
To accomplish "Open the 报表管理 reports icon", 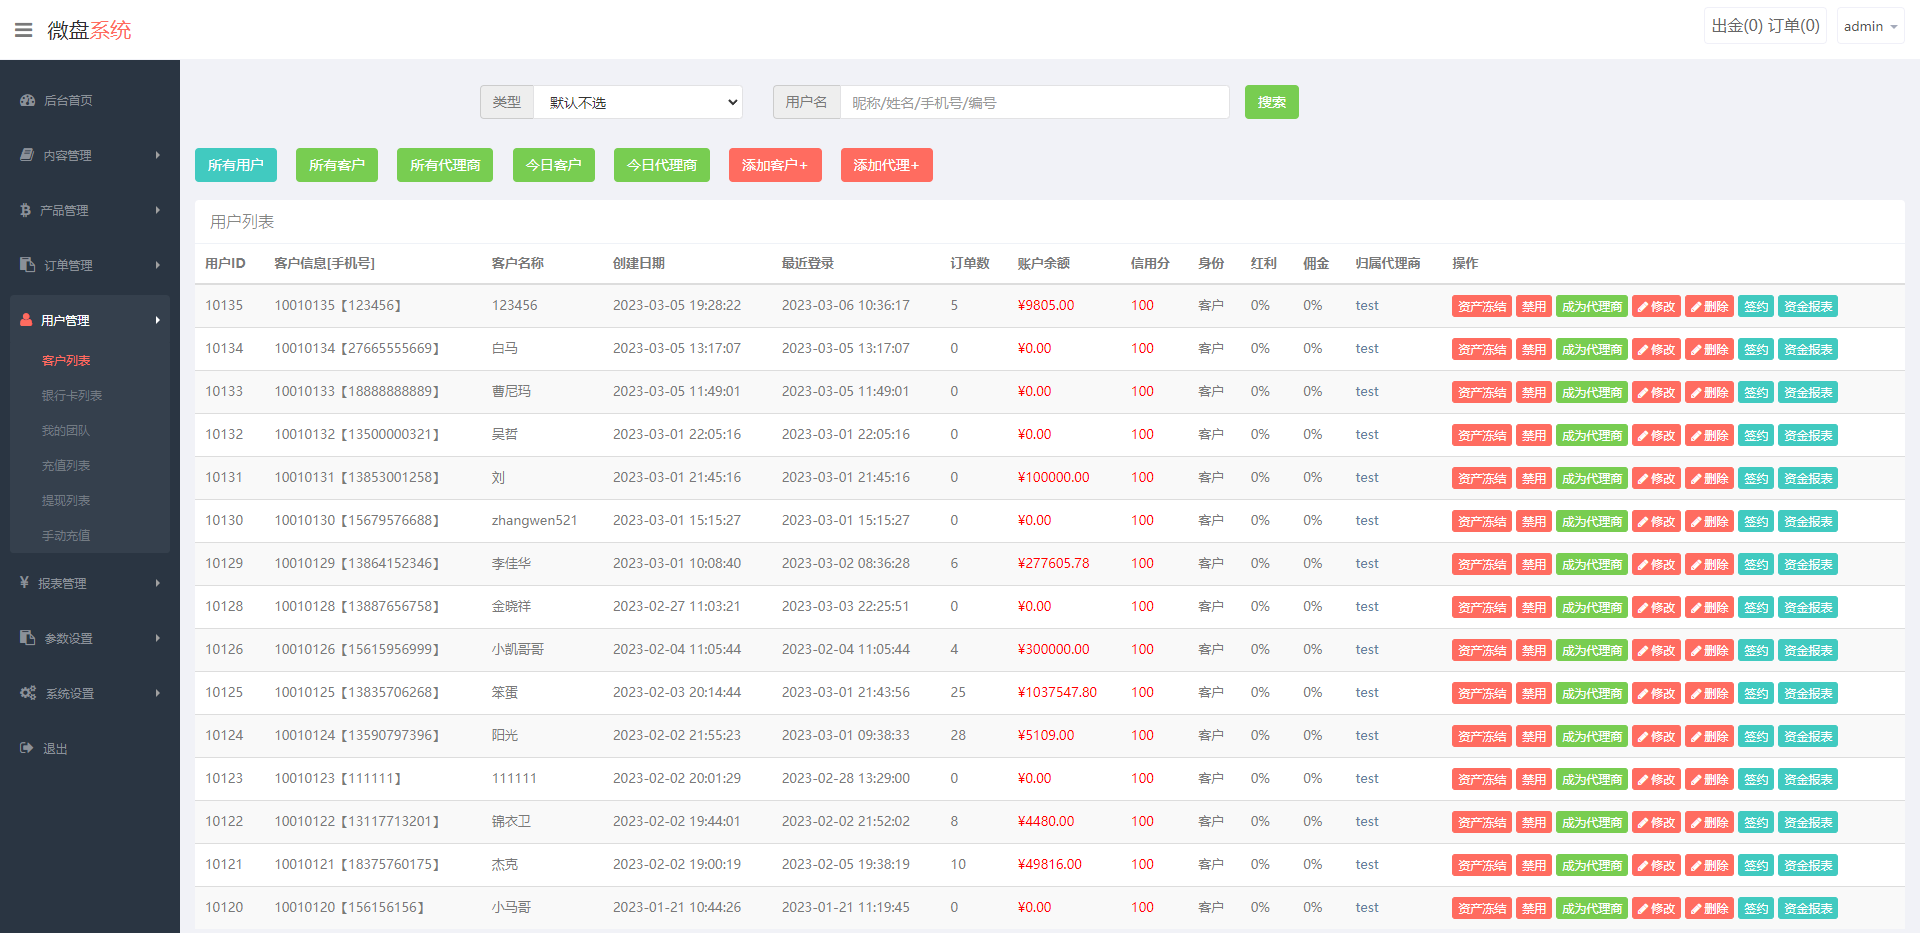I will click(x=26, y=583).
